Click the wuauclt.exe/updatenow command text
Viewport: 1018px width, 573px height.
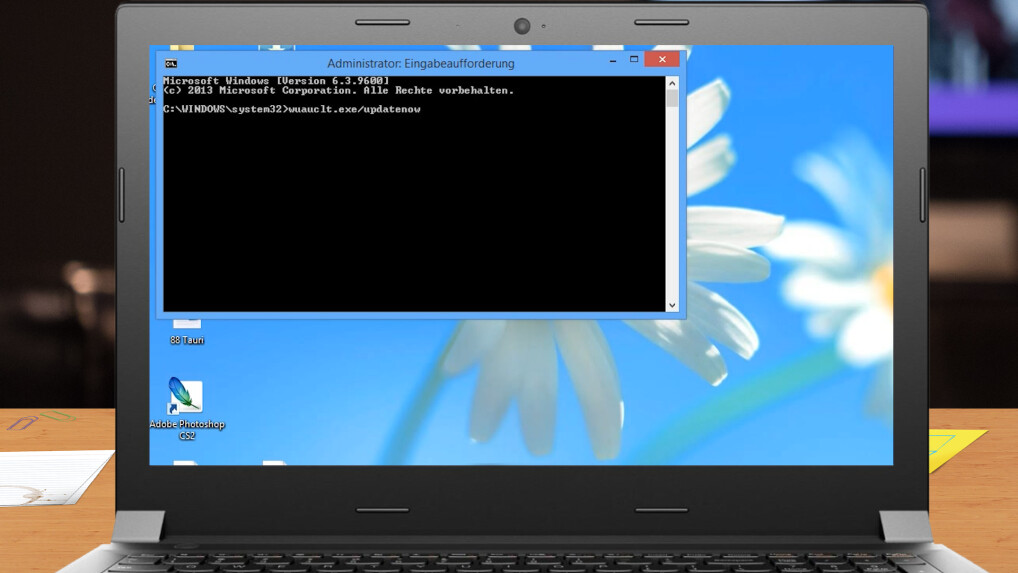354,109
